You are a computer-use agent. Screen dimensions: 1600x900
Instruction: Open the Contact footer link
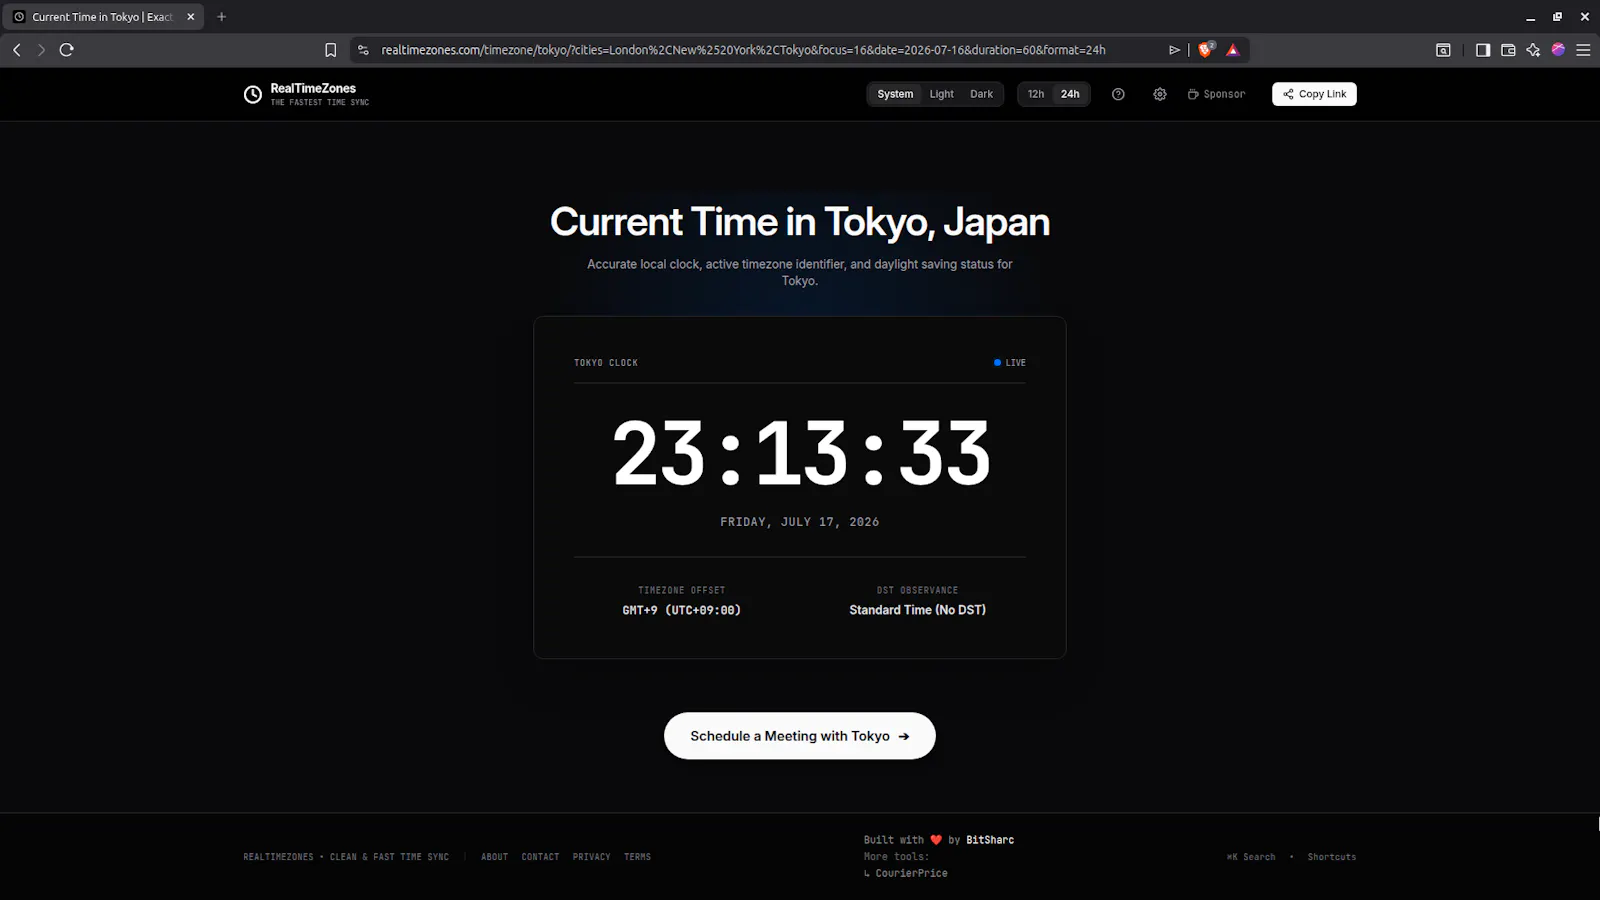click(x=540, y=857)
